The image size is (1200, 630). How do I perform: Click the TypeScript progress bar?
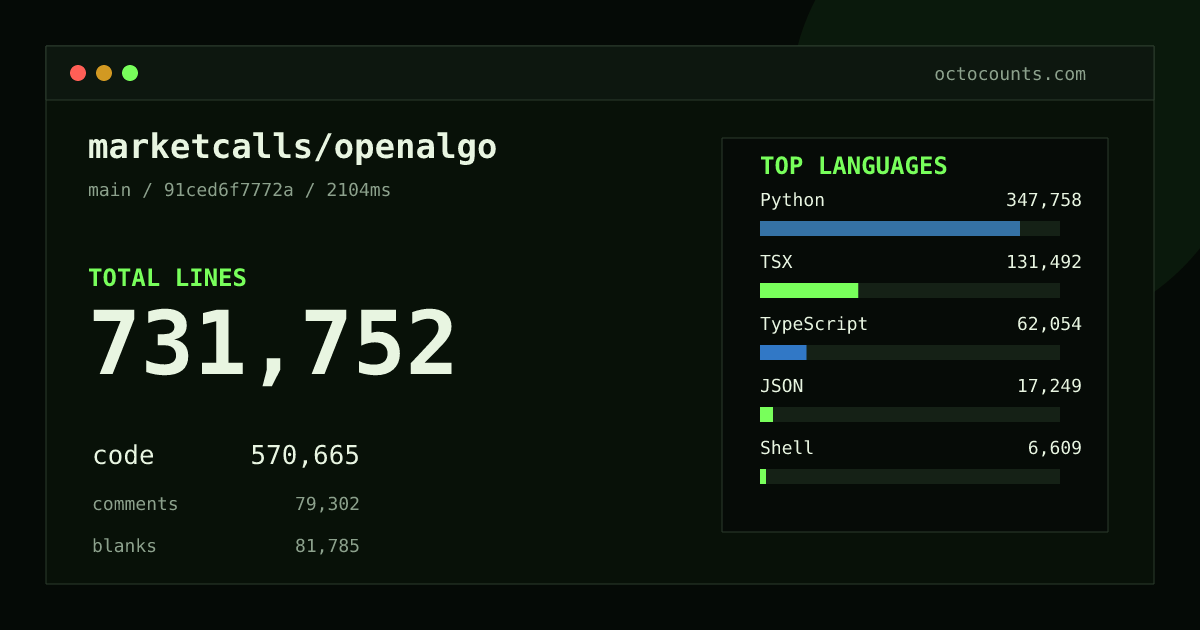(x=910, y=352)
